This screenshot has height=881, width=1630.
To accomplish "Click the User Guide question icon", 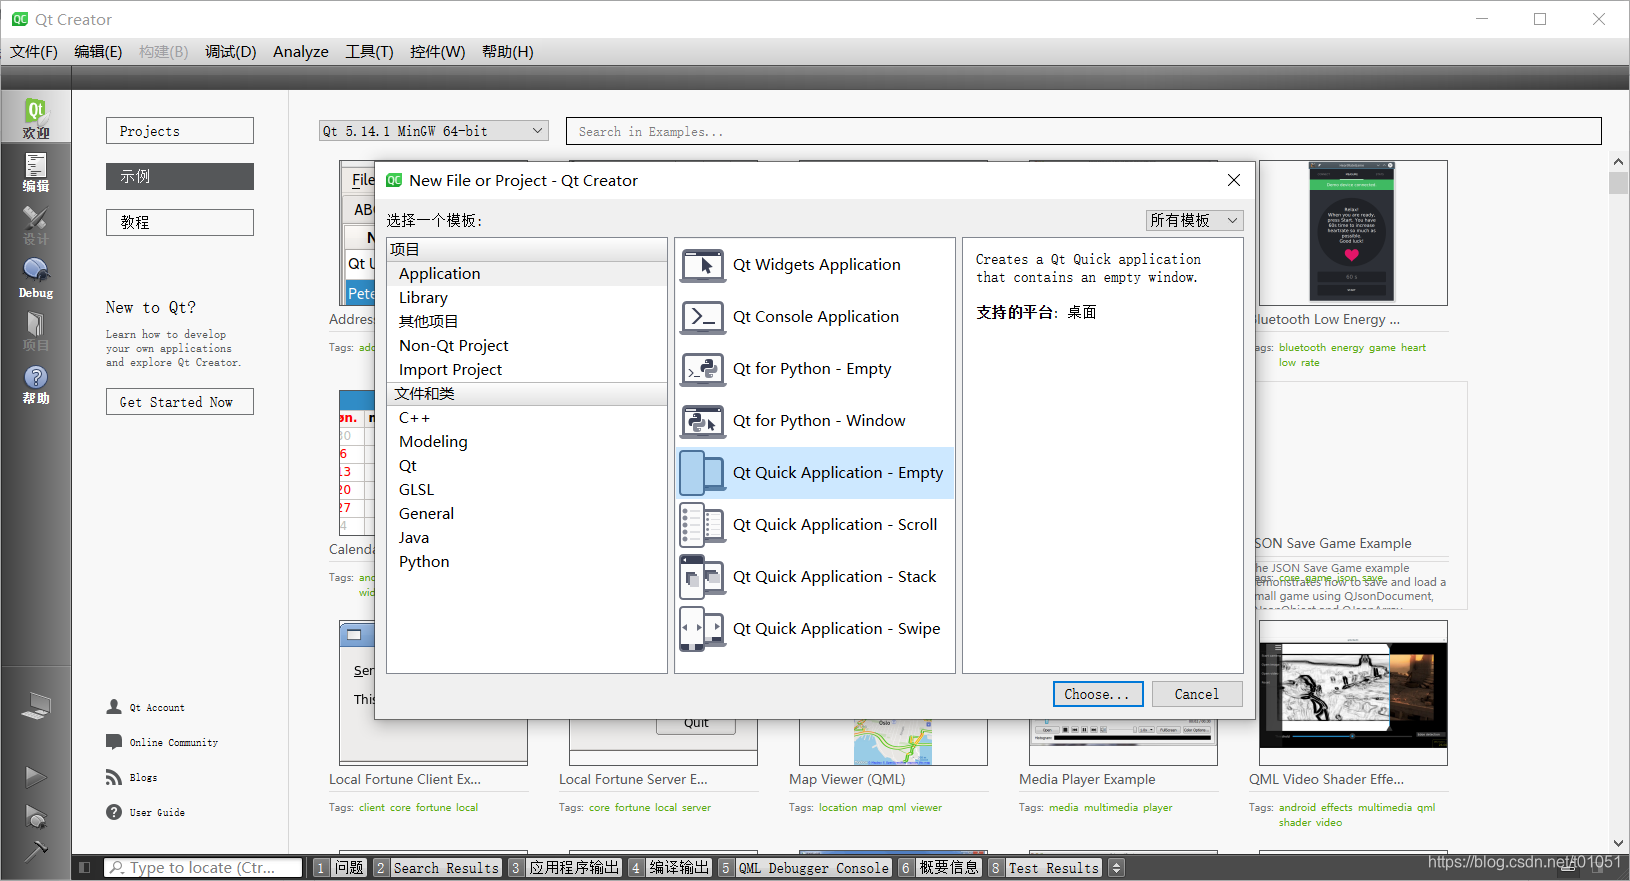I will click(114, 812).
